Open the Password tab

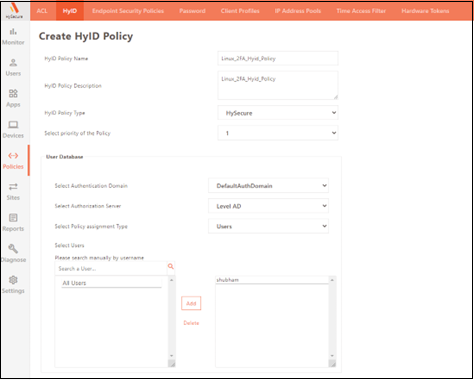[192, 11]
